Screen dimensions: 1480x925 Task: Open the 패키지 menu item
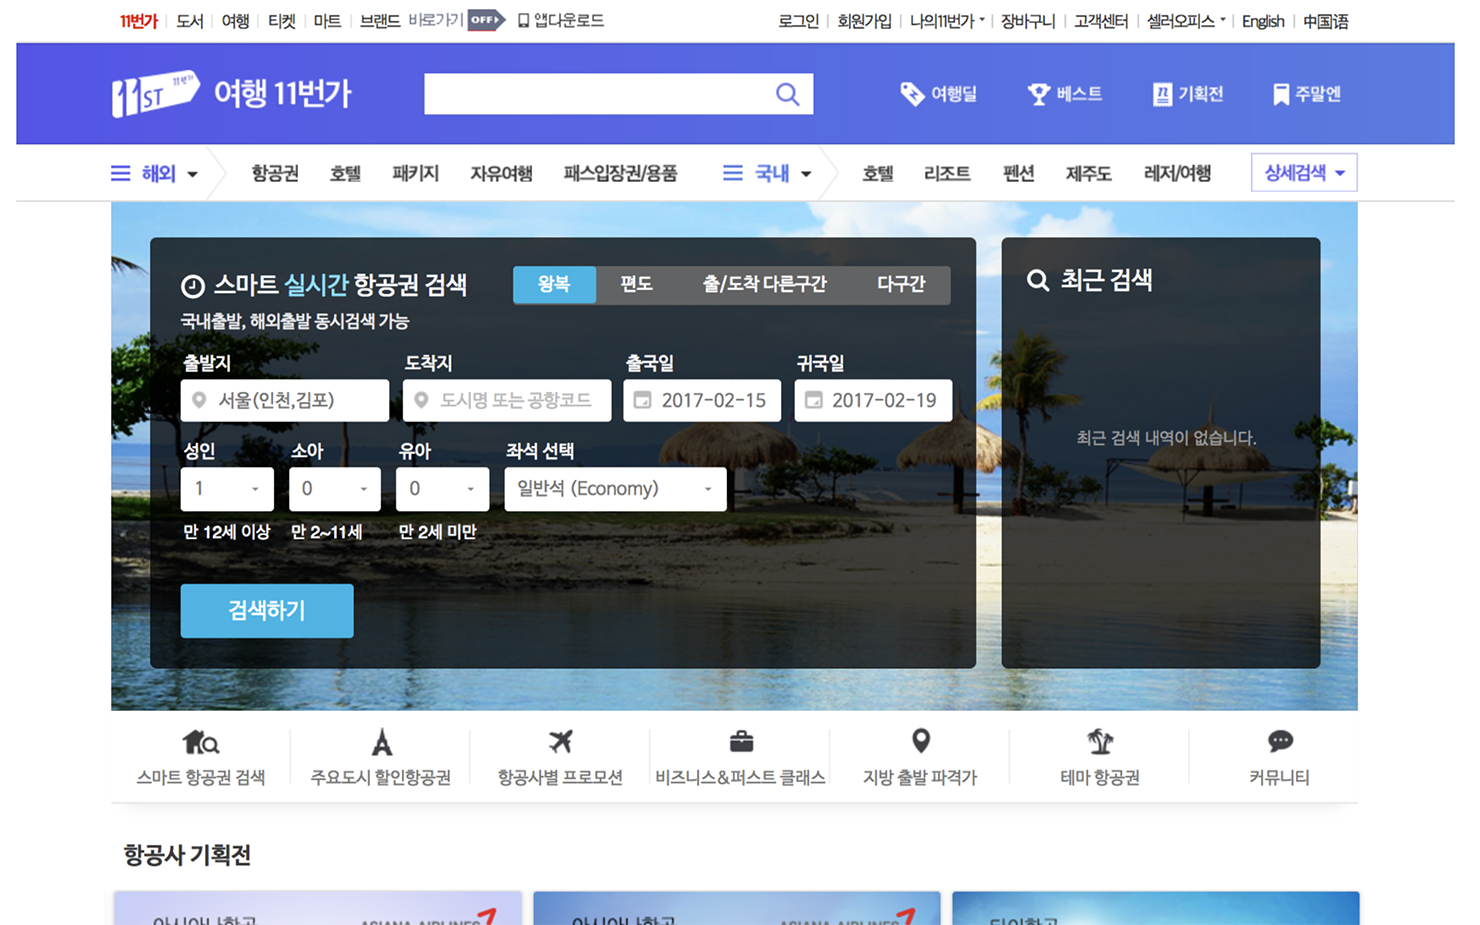pos(416,174)
